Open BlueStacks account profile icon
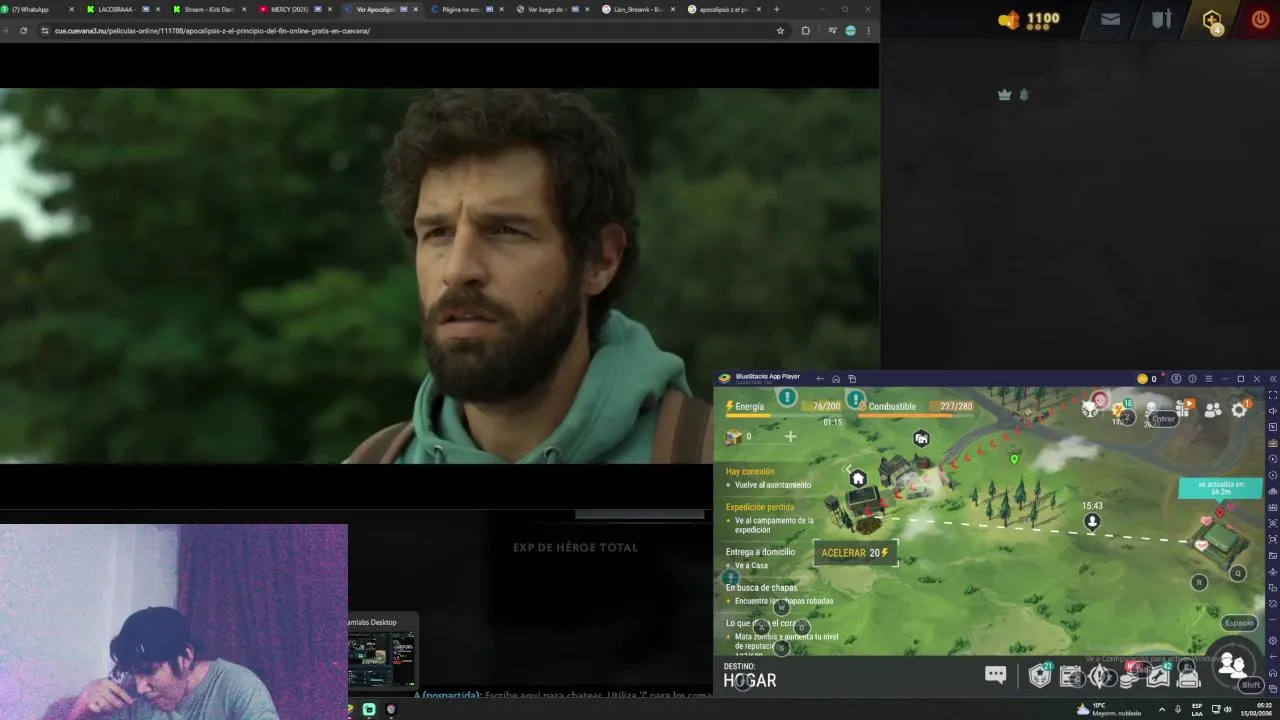 click(1176, 379)
